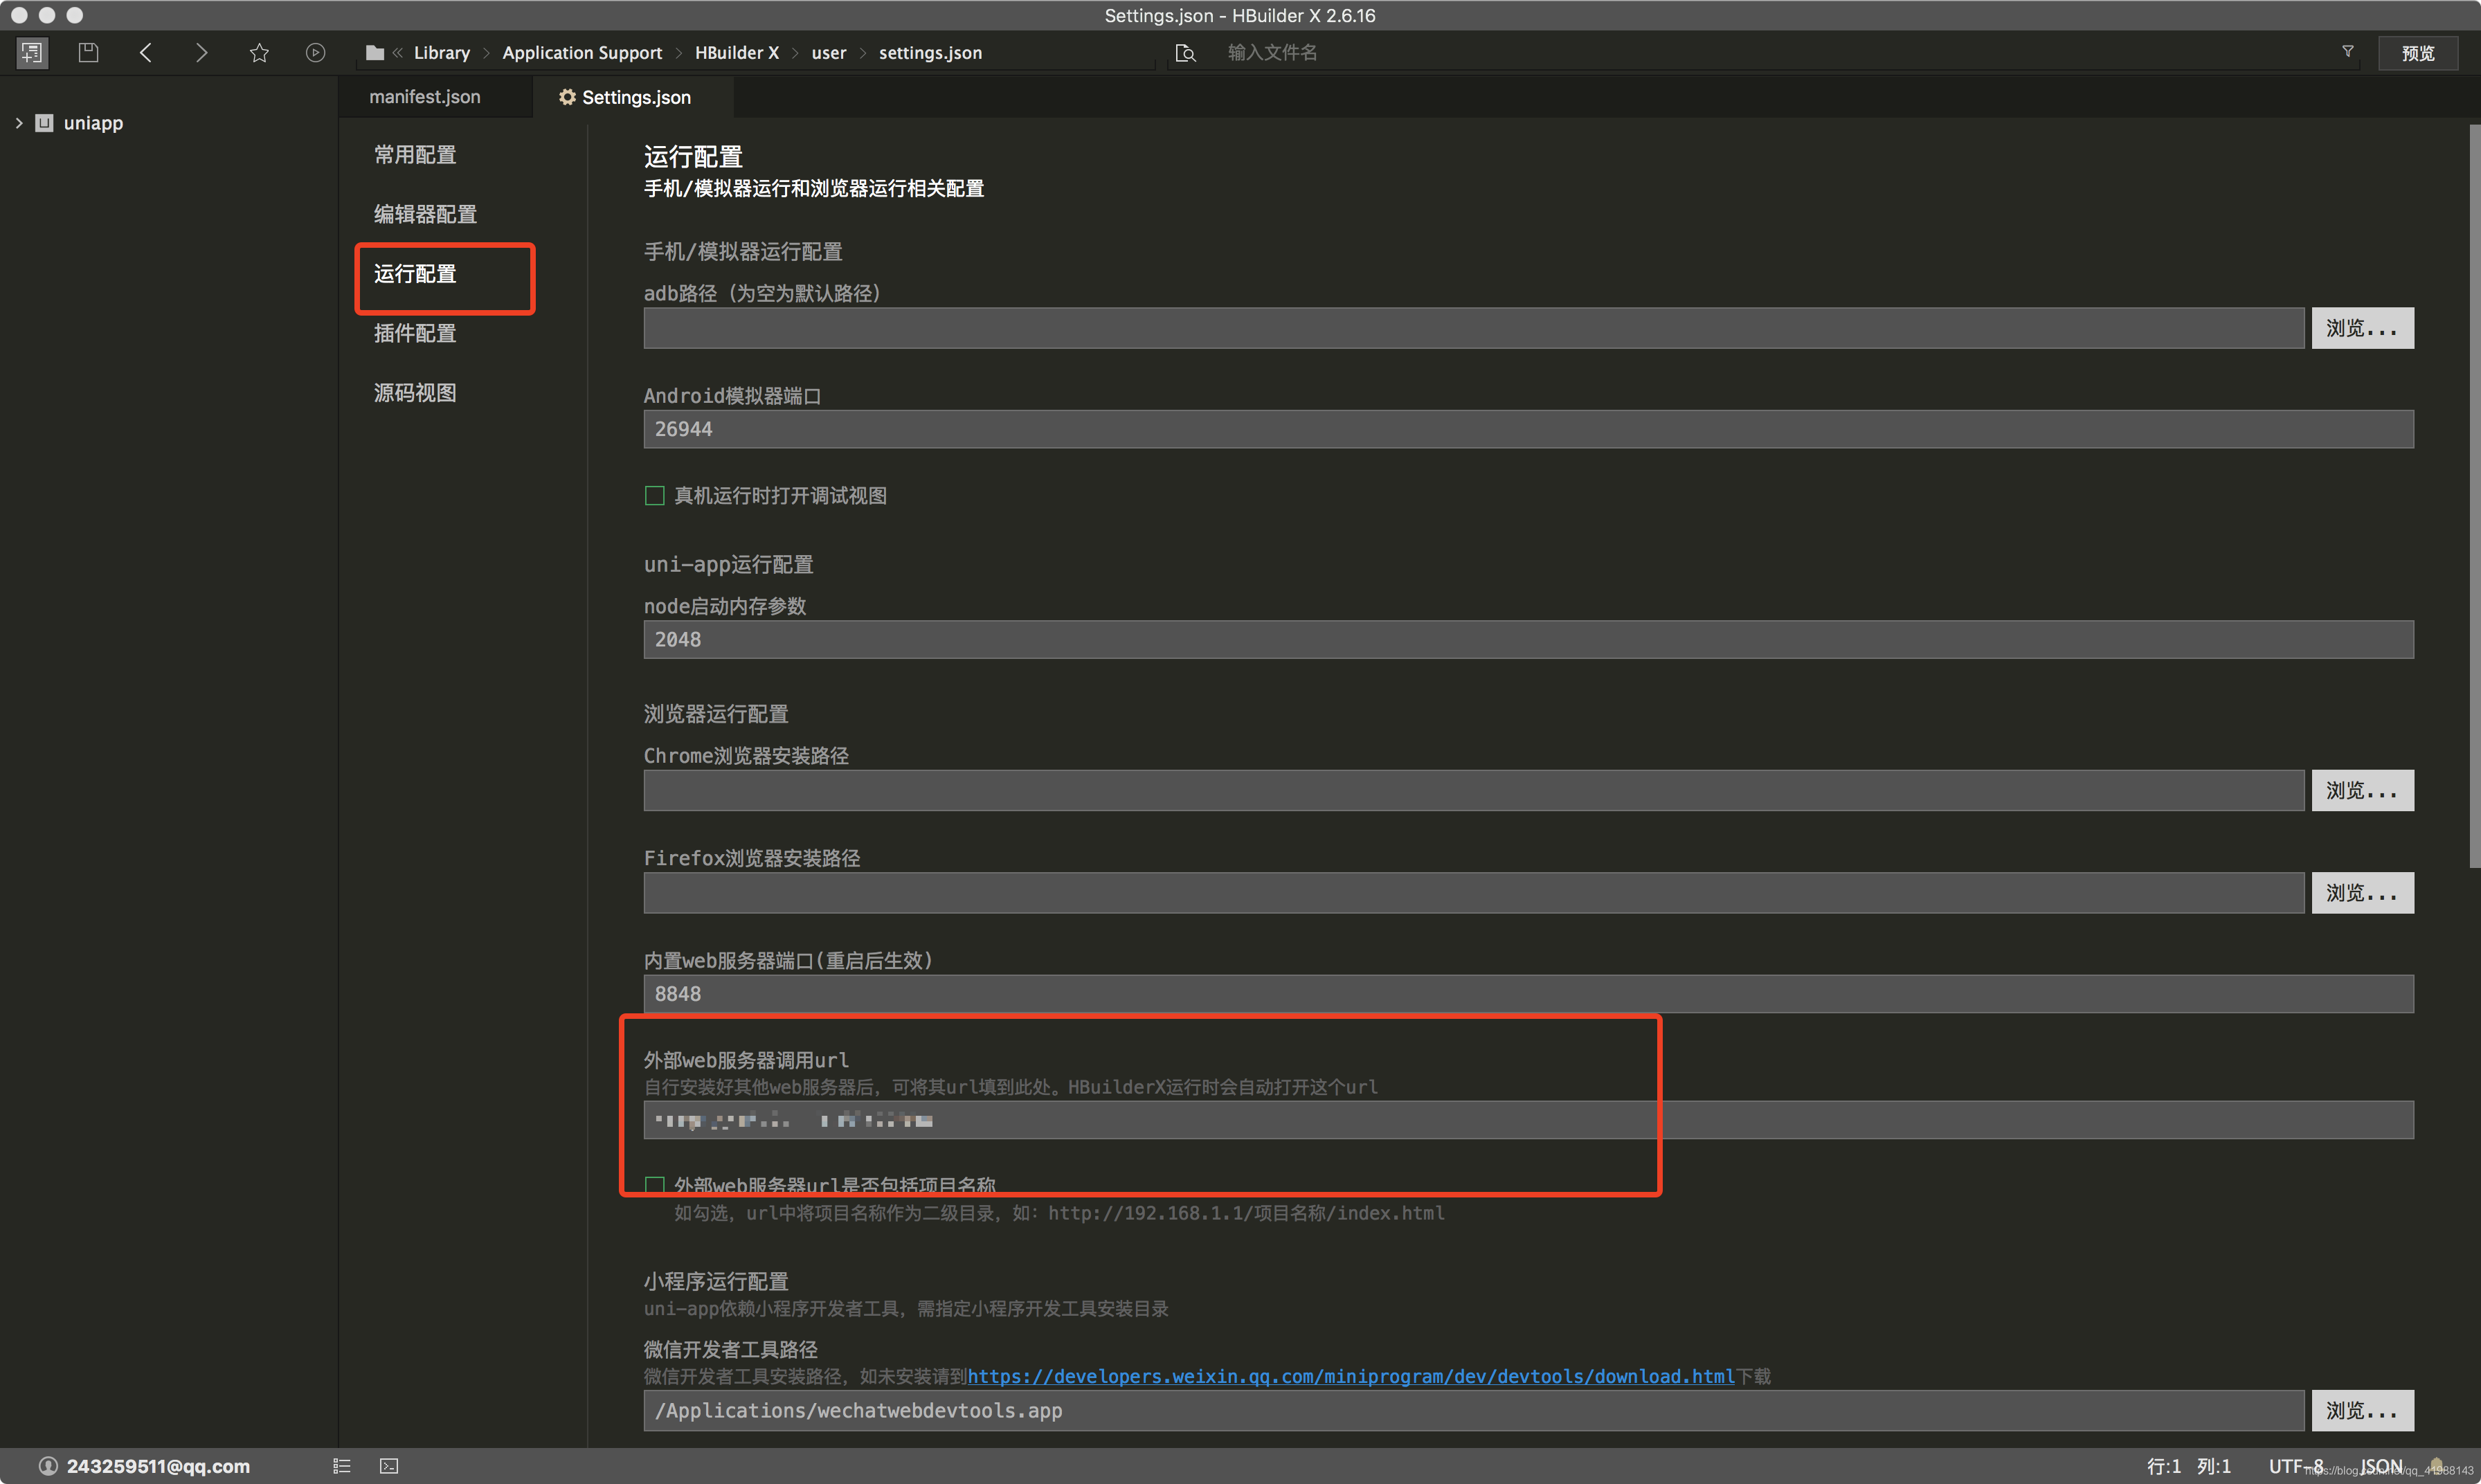Image resolution: width=2481 pixels, height=1484 pixels.
Task: Go forward with the right arrow icon
Action: [x=201, y=52]
